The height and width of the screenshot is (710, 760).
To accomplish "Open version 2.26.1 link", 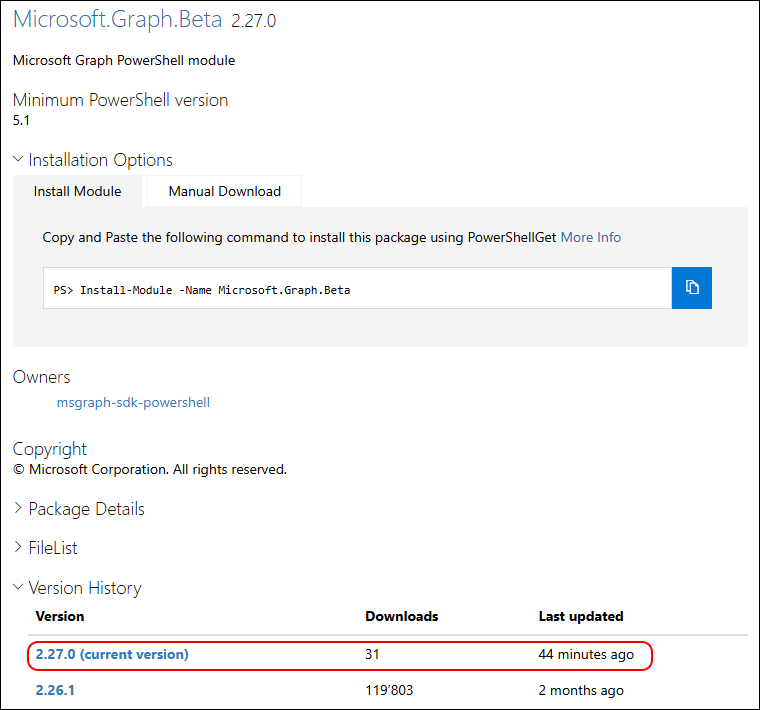I will coord(55,690).
